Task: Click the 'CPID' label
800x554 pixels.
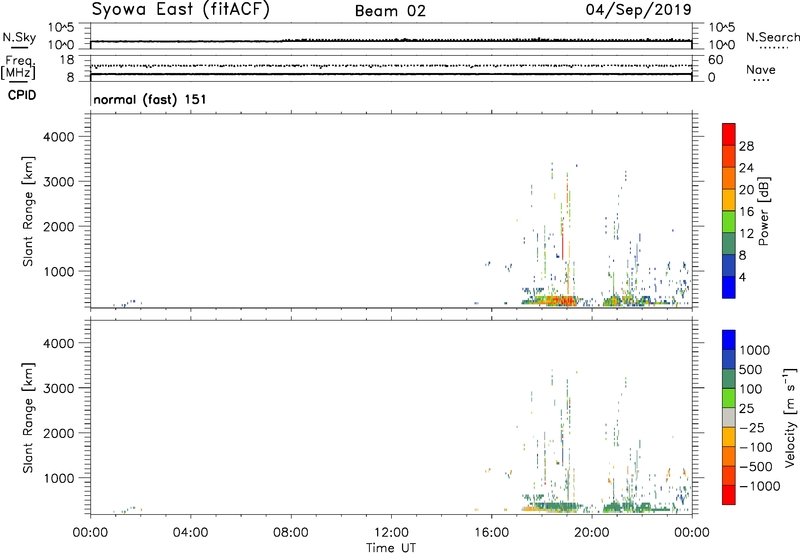Action: tap(22, 95)
